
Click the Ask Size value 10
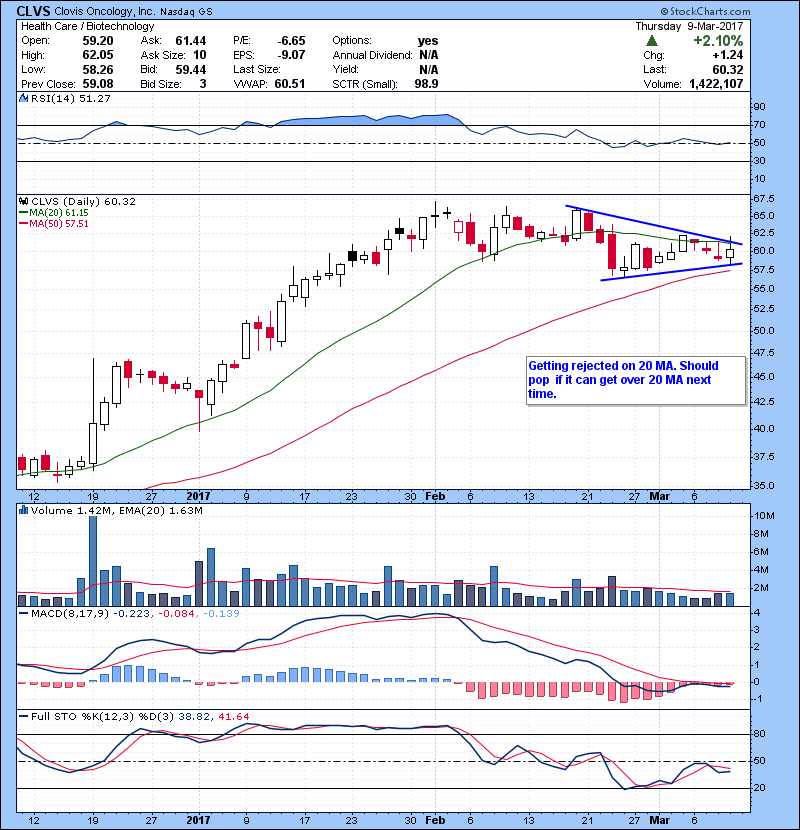pos(200,55)
